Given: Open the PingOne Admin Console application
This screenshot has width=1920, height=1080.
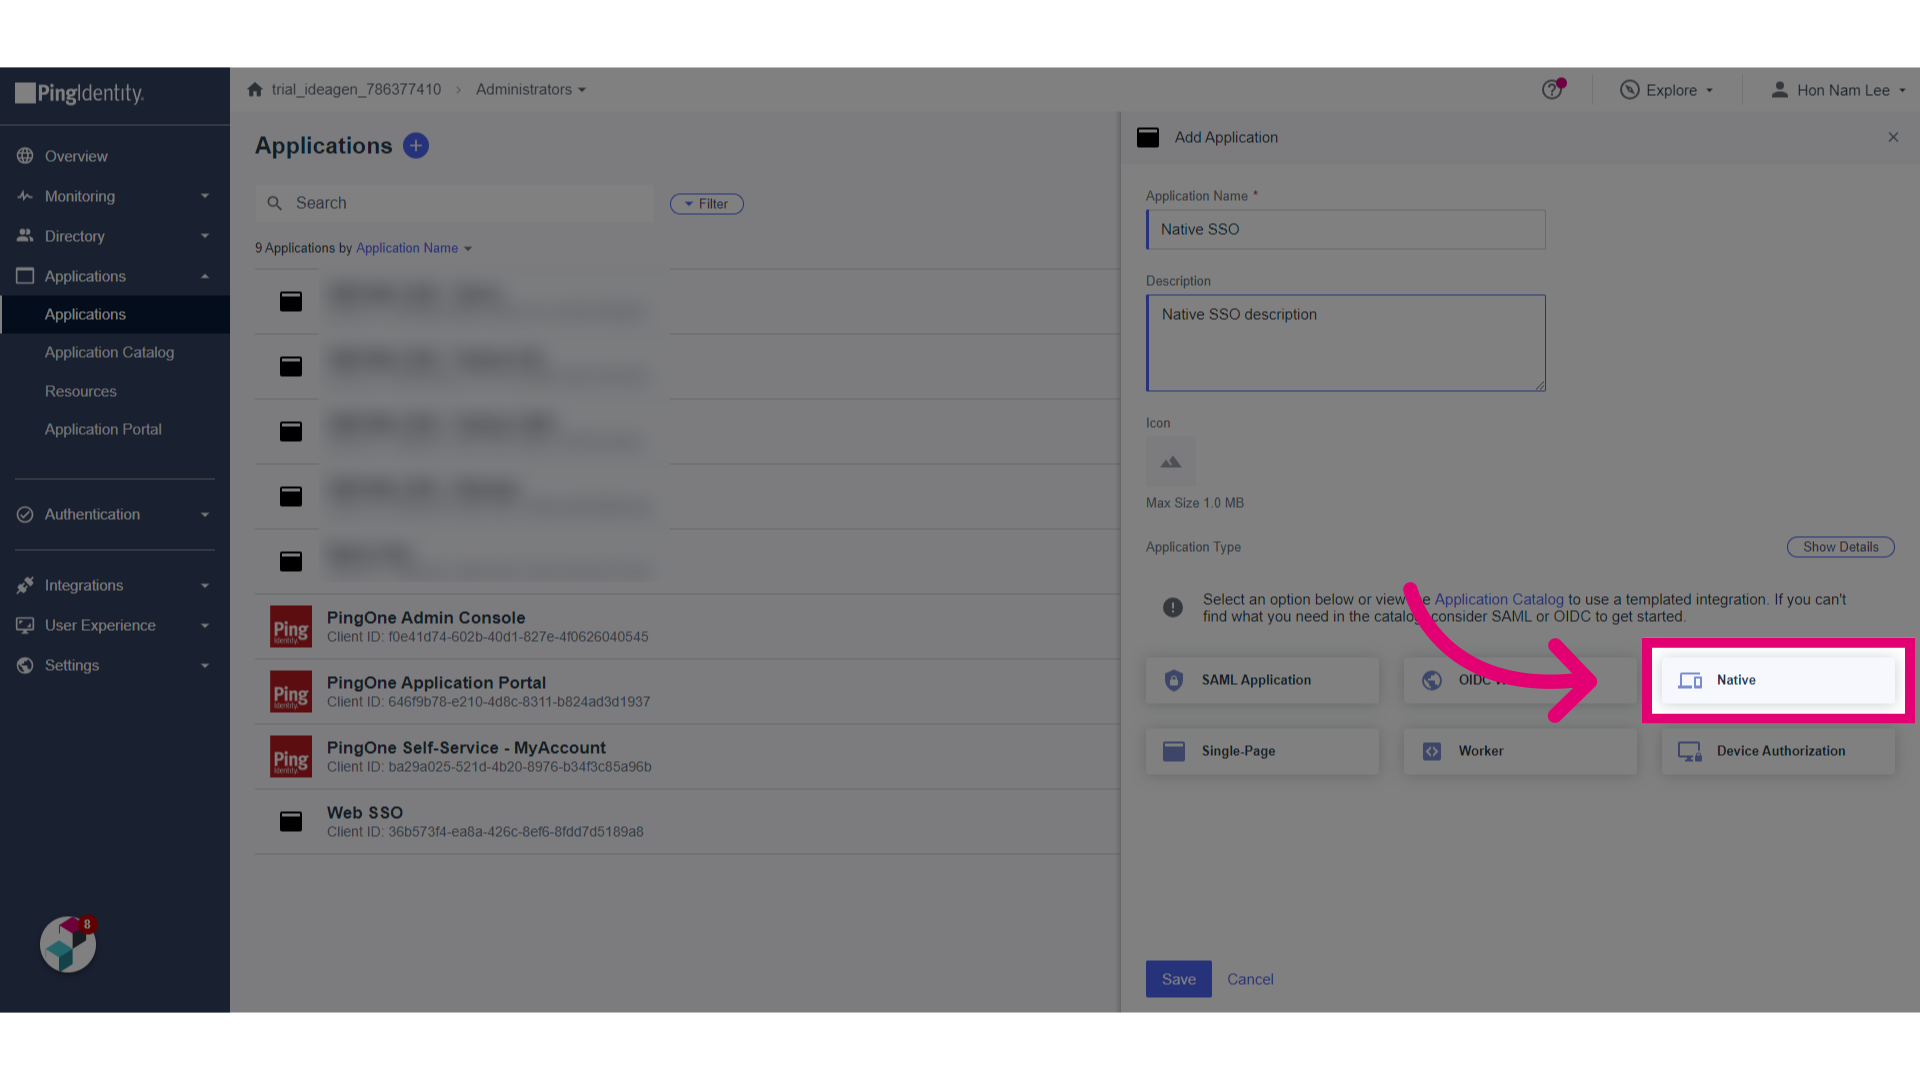Looking at the screenshot, I should pyautogui.click(x=687, y=627).
